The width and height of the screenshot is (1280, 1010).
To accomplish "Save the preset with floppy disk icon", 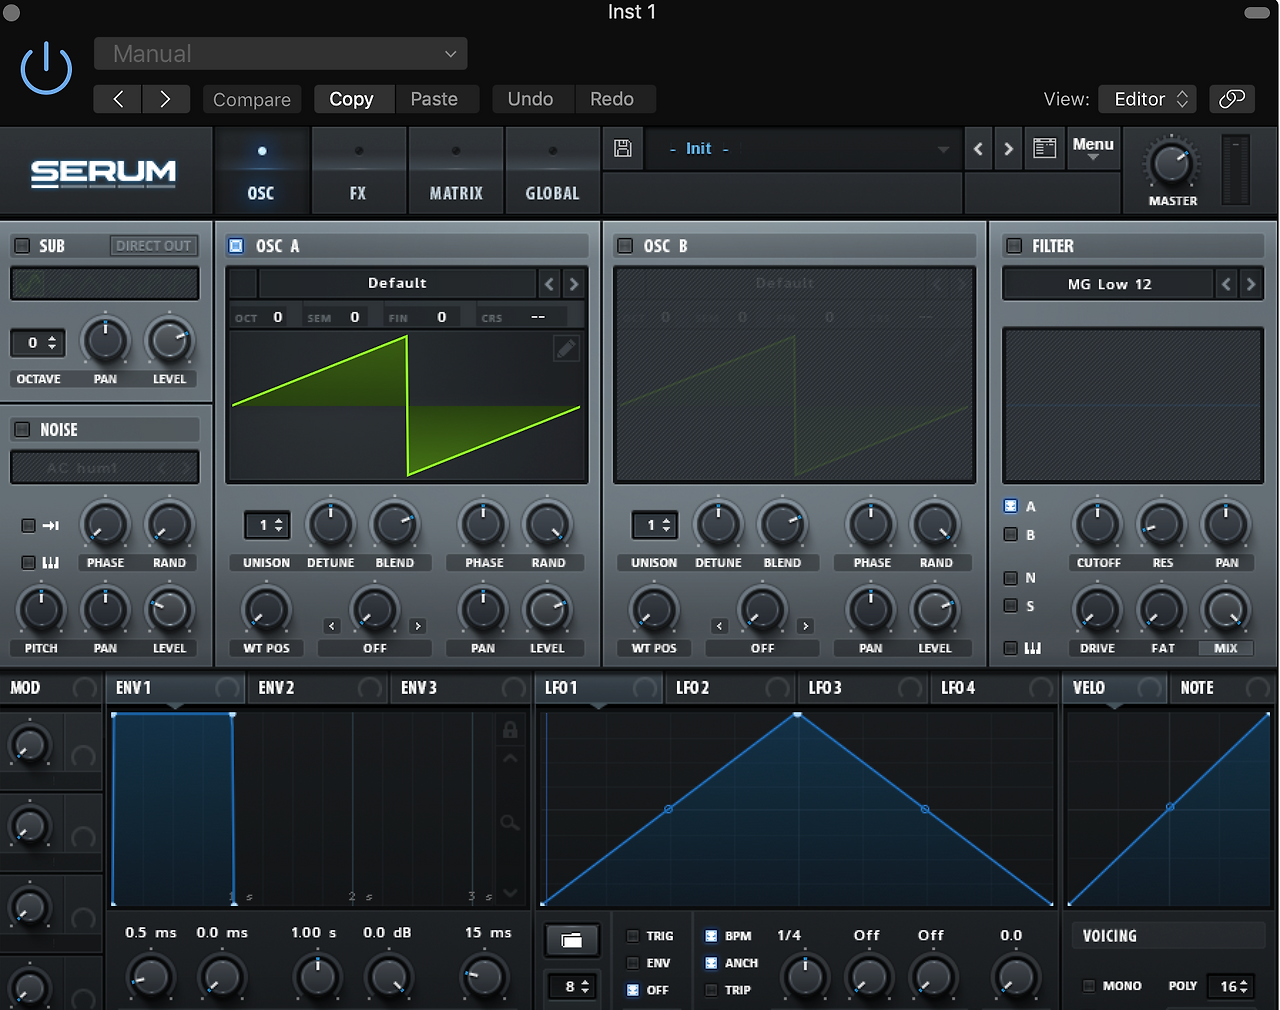I will click(622, 149).
